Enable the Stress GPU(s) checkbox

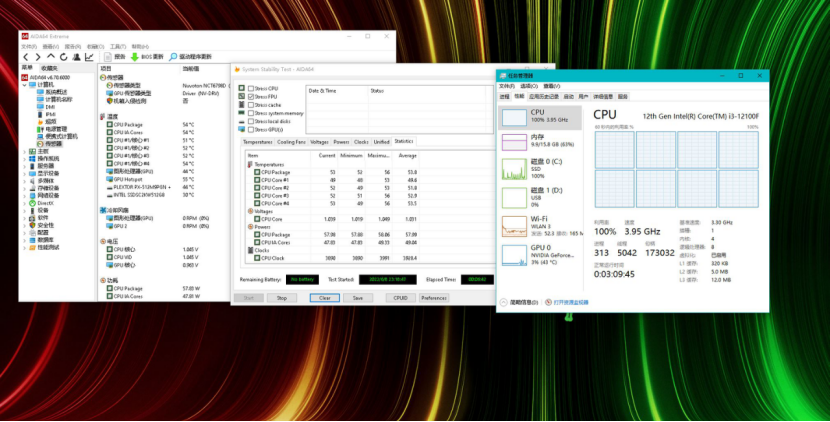250,129
